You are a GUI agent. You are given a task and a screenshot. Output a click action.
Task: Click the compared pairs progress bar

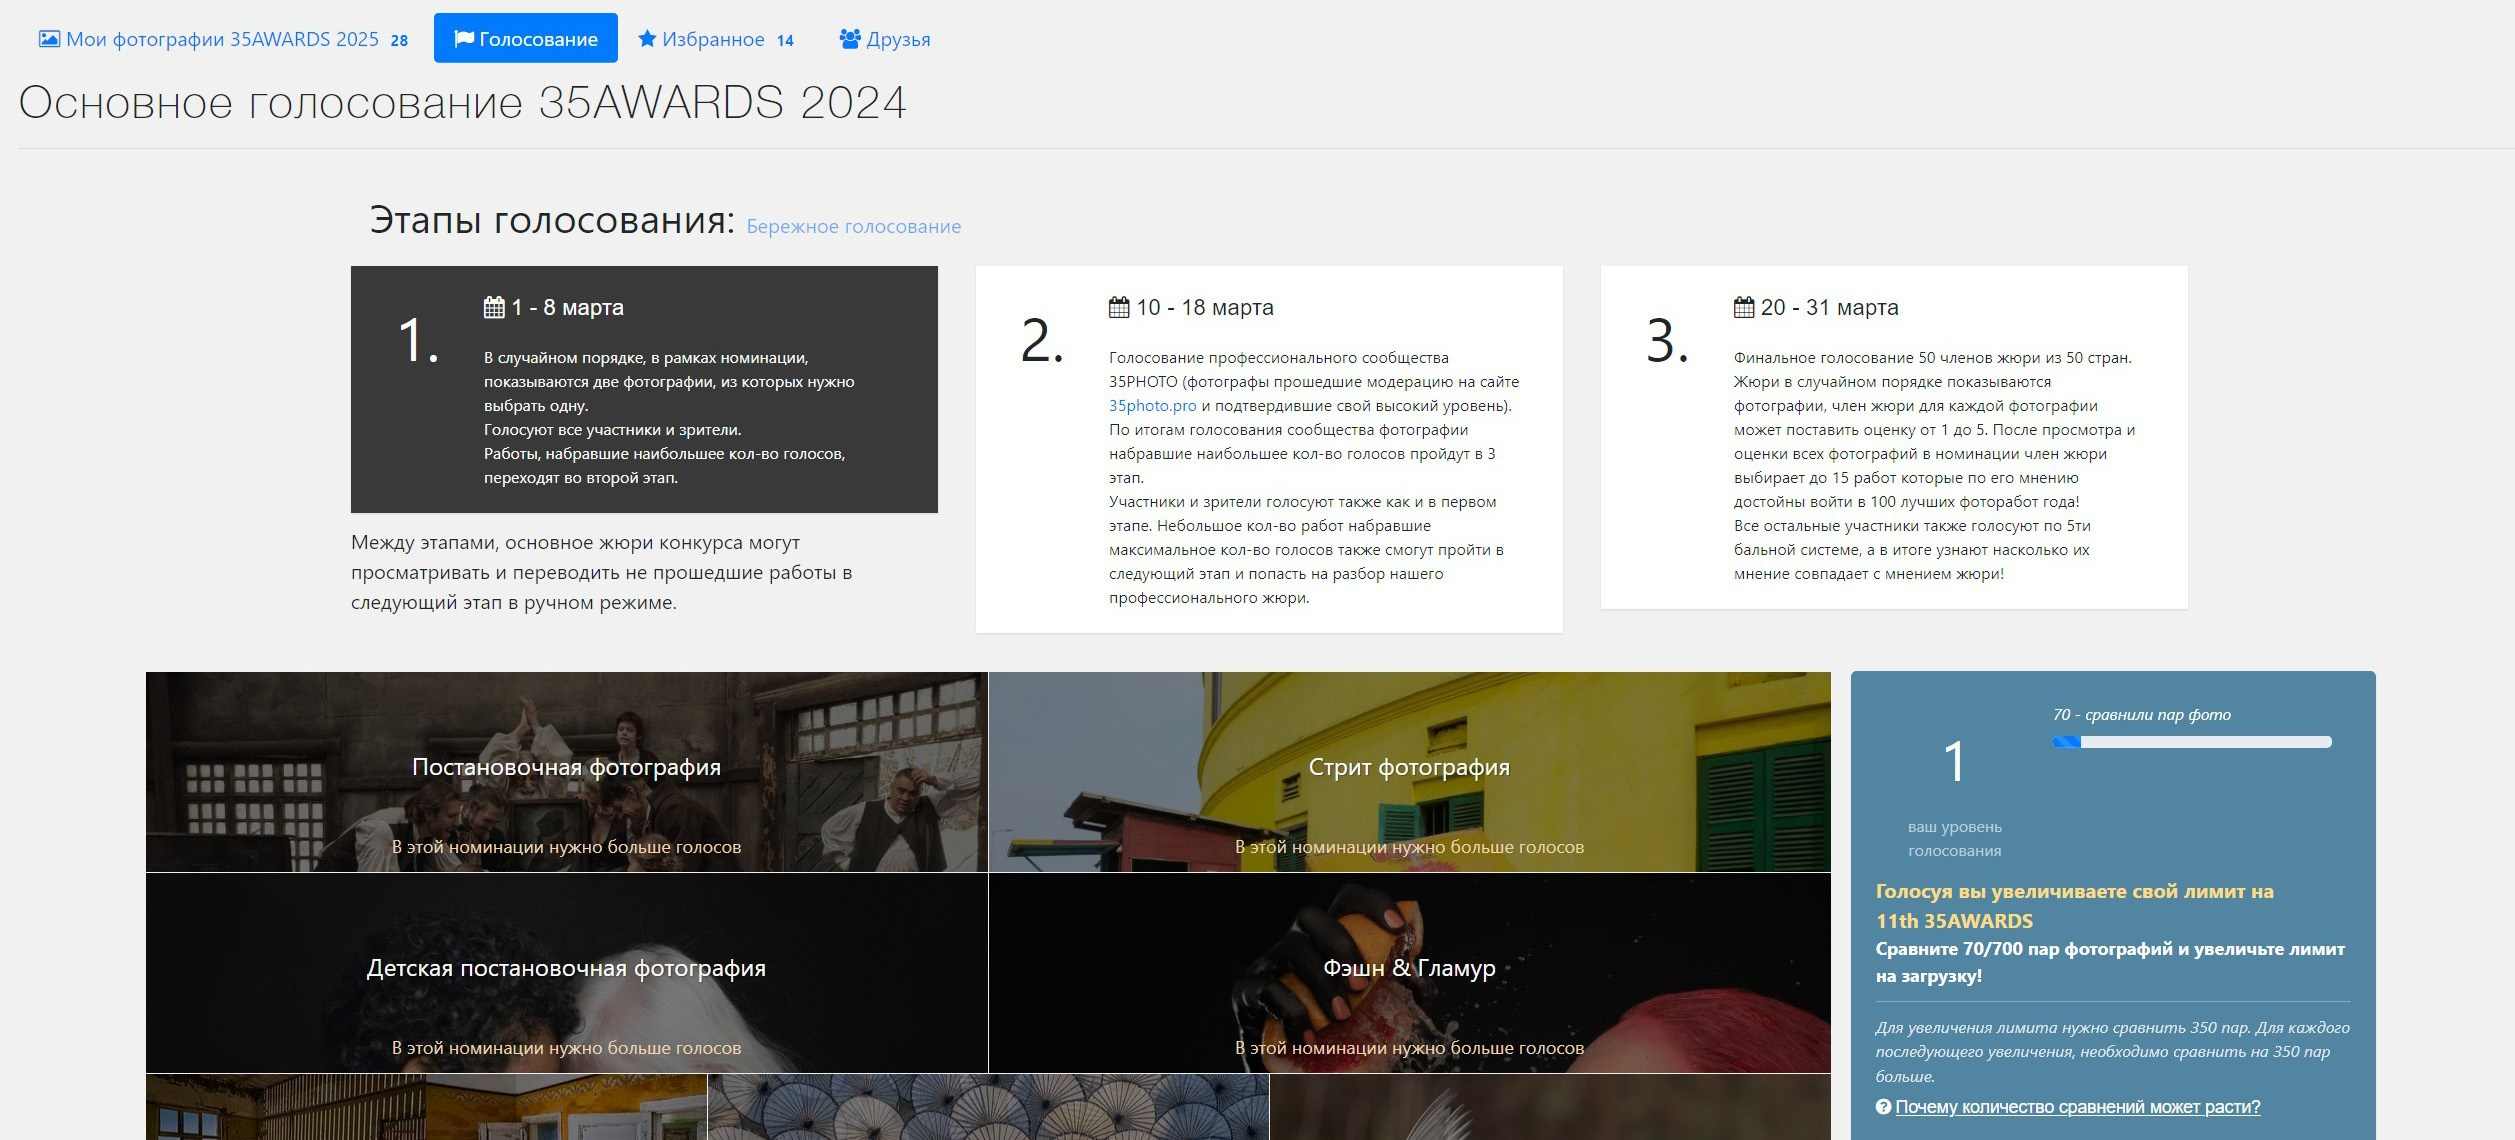[2191, 742]
